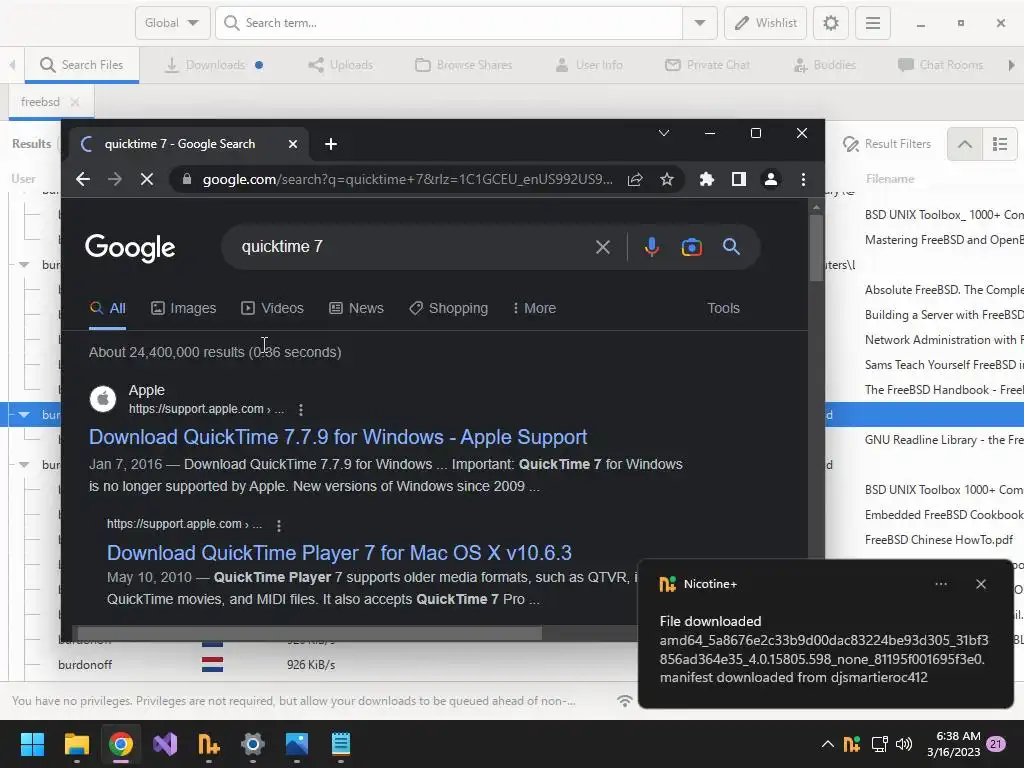
Task: Open Google search Tools
Action: pyautogui.click(x=723, y=308)
